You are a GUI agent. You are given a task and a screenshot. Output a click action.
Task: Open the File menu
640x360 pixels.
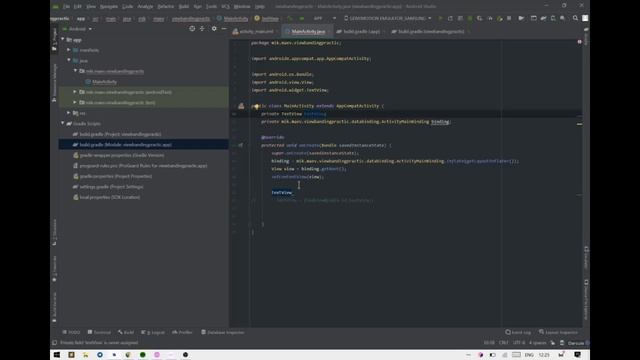coord(66,7)
